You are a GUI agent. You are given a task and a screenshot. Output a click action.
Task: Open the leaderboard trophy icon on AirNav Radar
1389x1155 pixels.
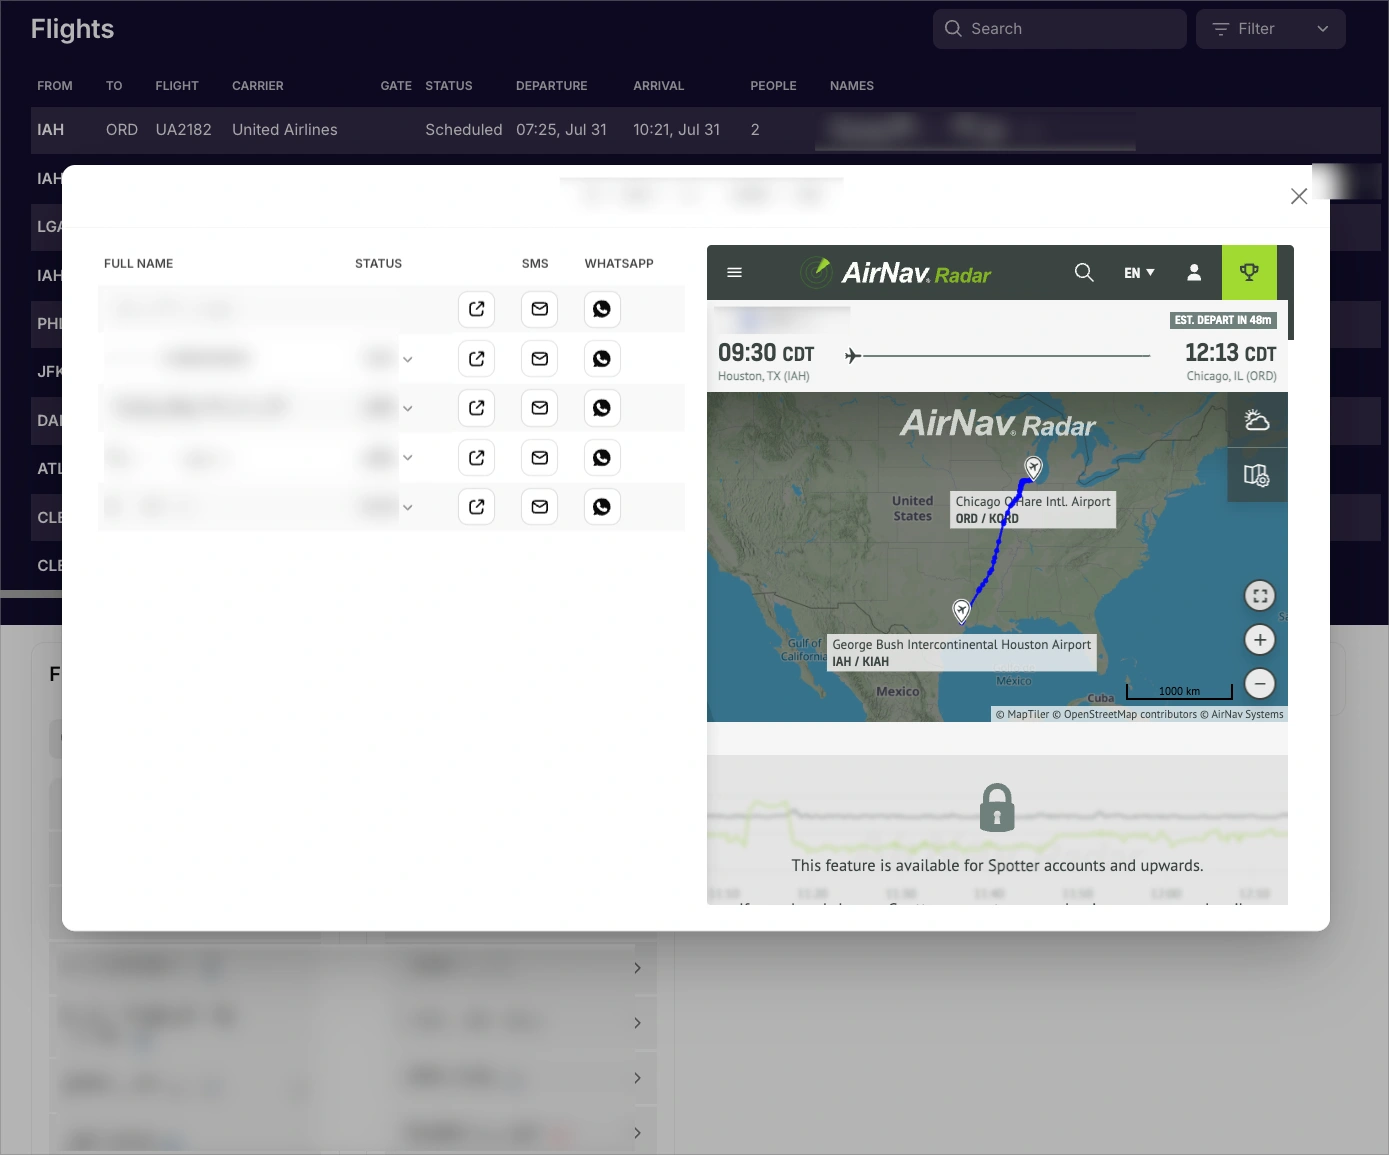tap(1249, 272)
